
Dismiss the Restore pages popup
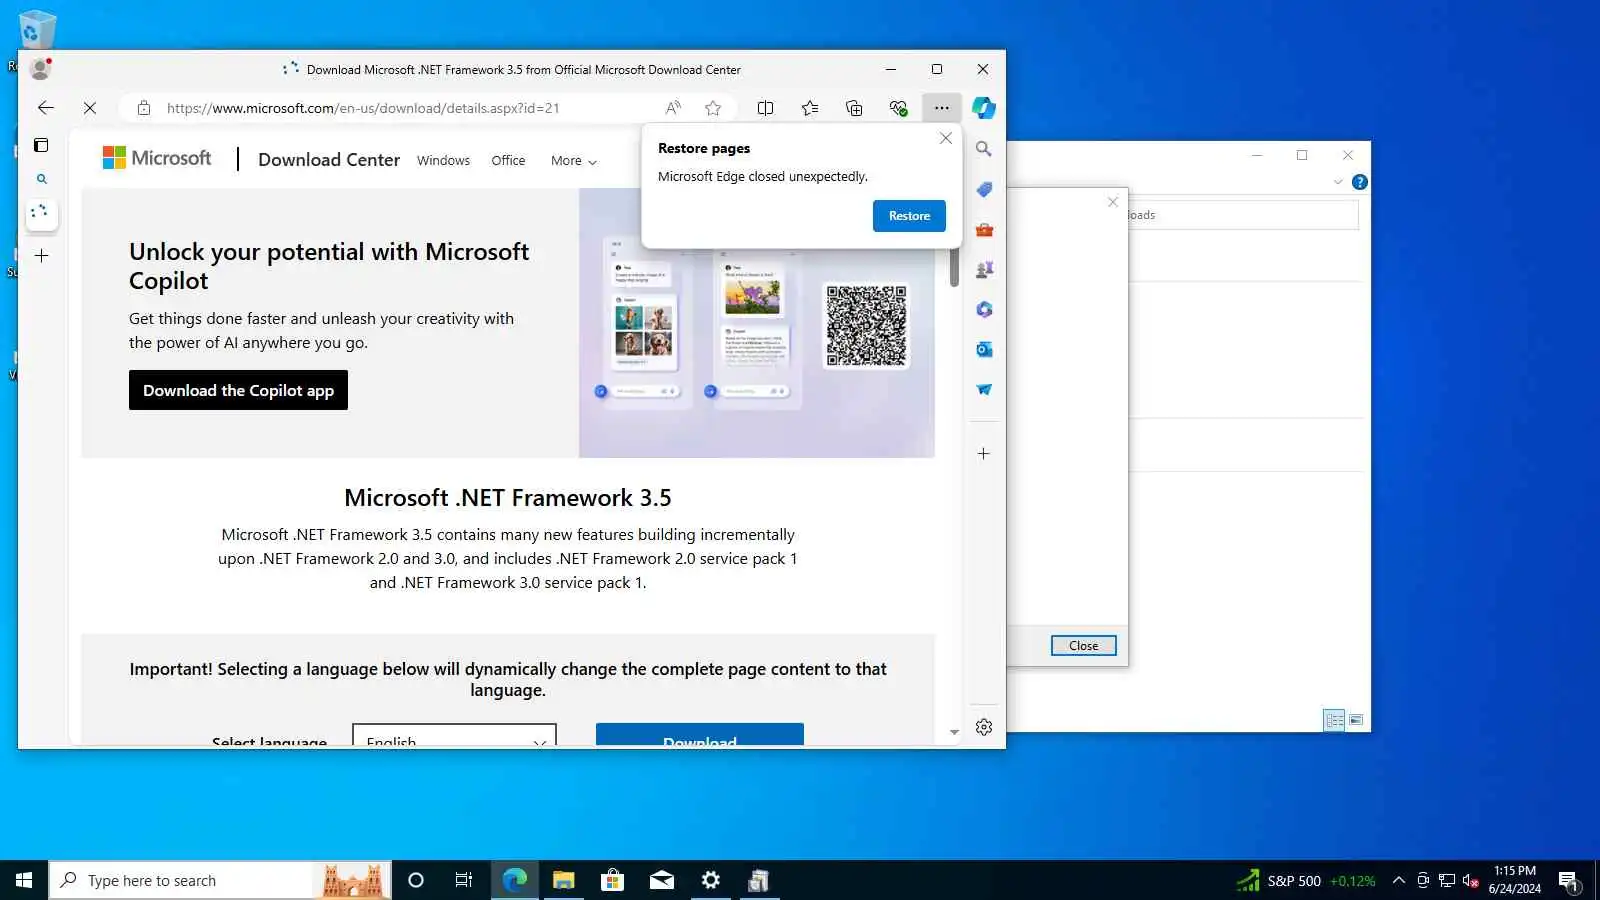(x=946, y=139)
